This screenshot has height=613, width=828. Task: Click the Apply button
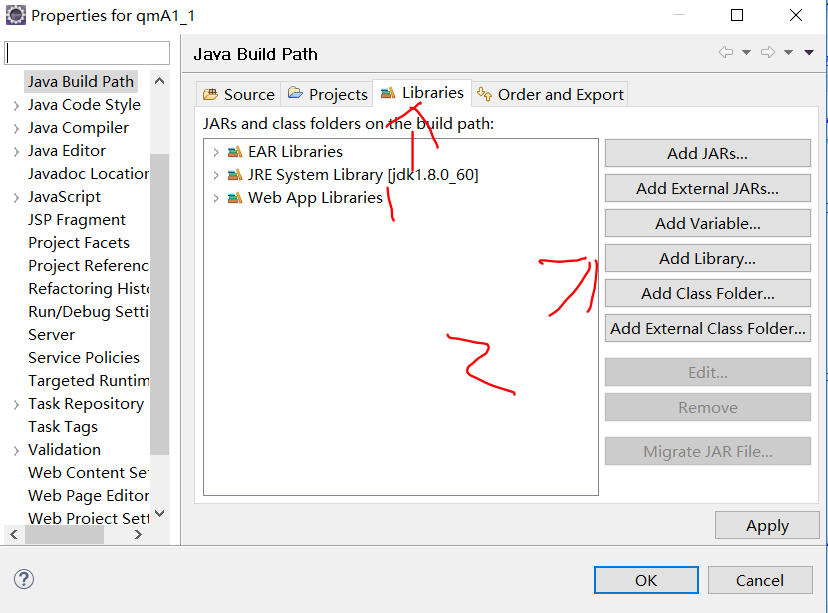pyautogui.click(x=767, y=525)
